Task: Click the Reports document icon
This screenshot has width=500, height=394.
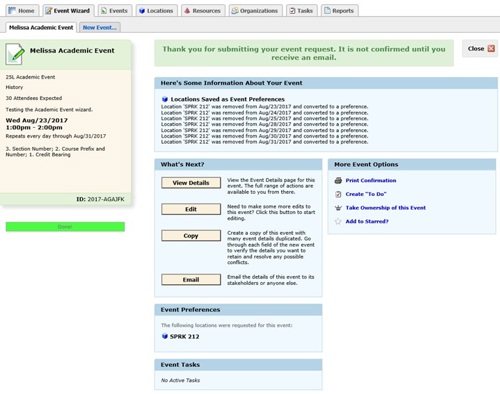Action: [328, 11]
